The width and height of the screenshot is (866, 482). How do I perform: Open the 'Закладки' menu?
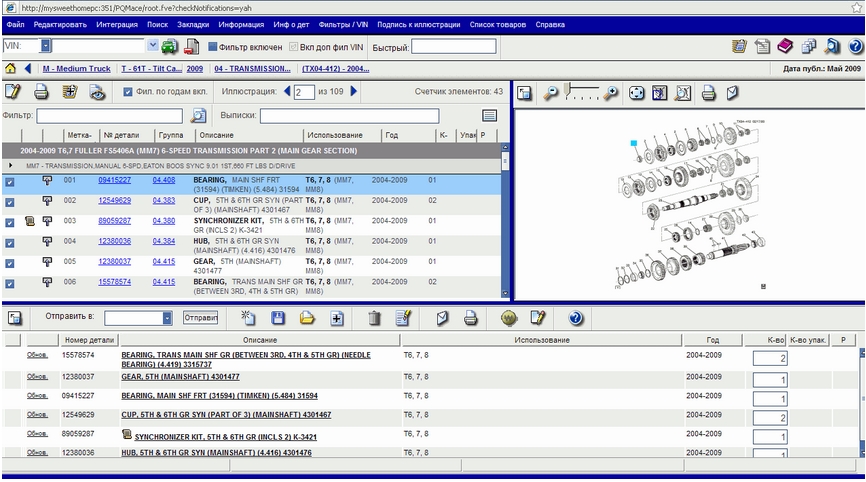192,23
